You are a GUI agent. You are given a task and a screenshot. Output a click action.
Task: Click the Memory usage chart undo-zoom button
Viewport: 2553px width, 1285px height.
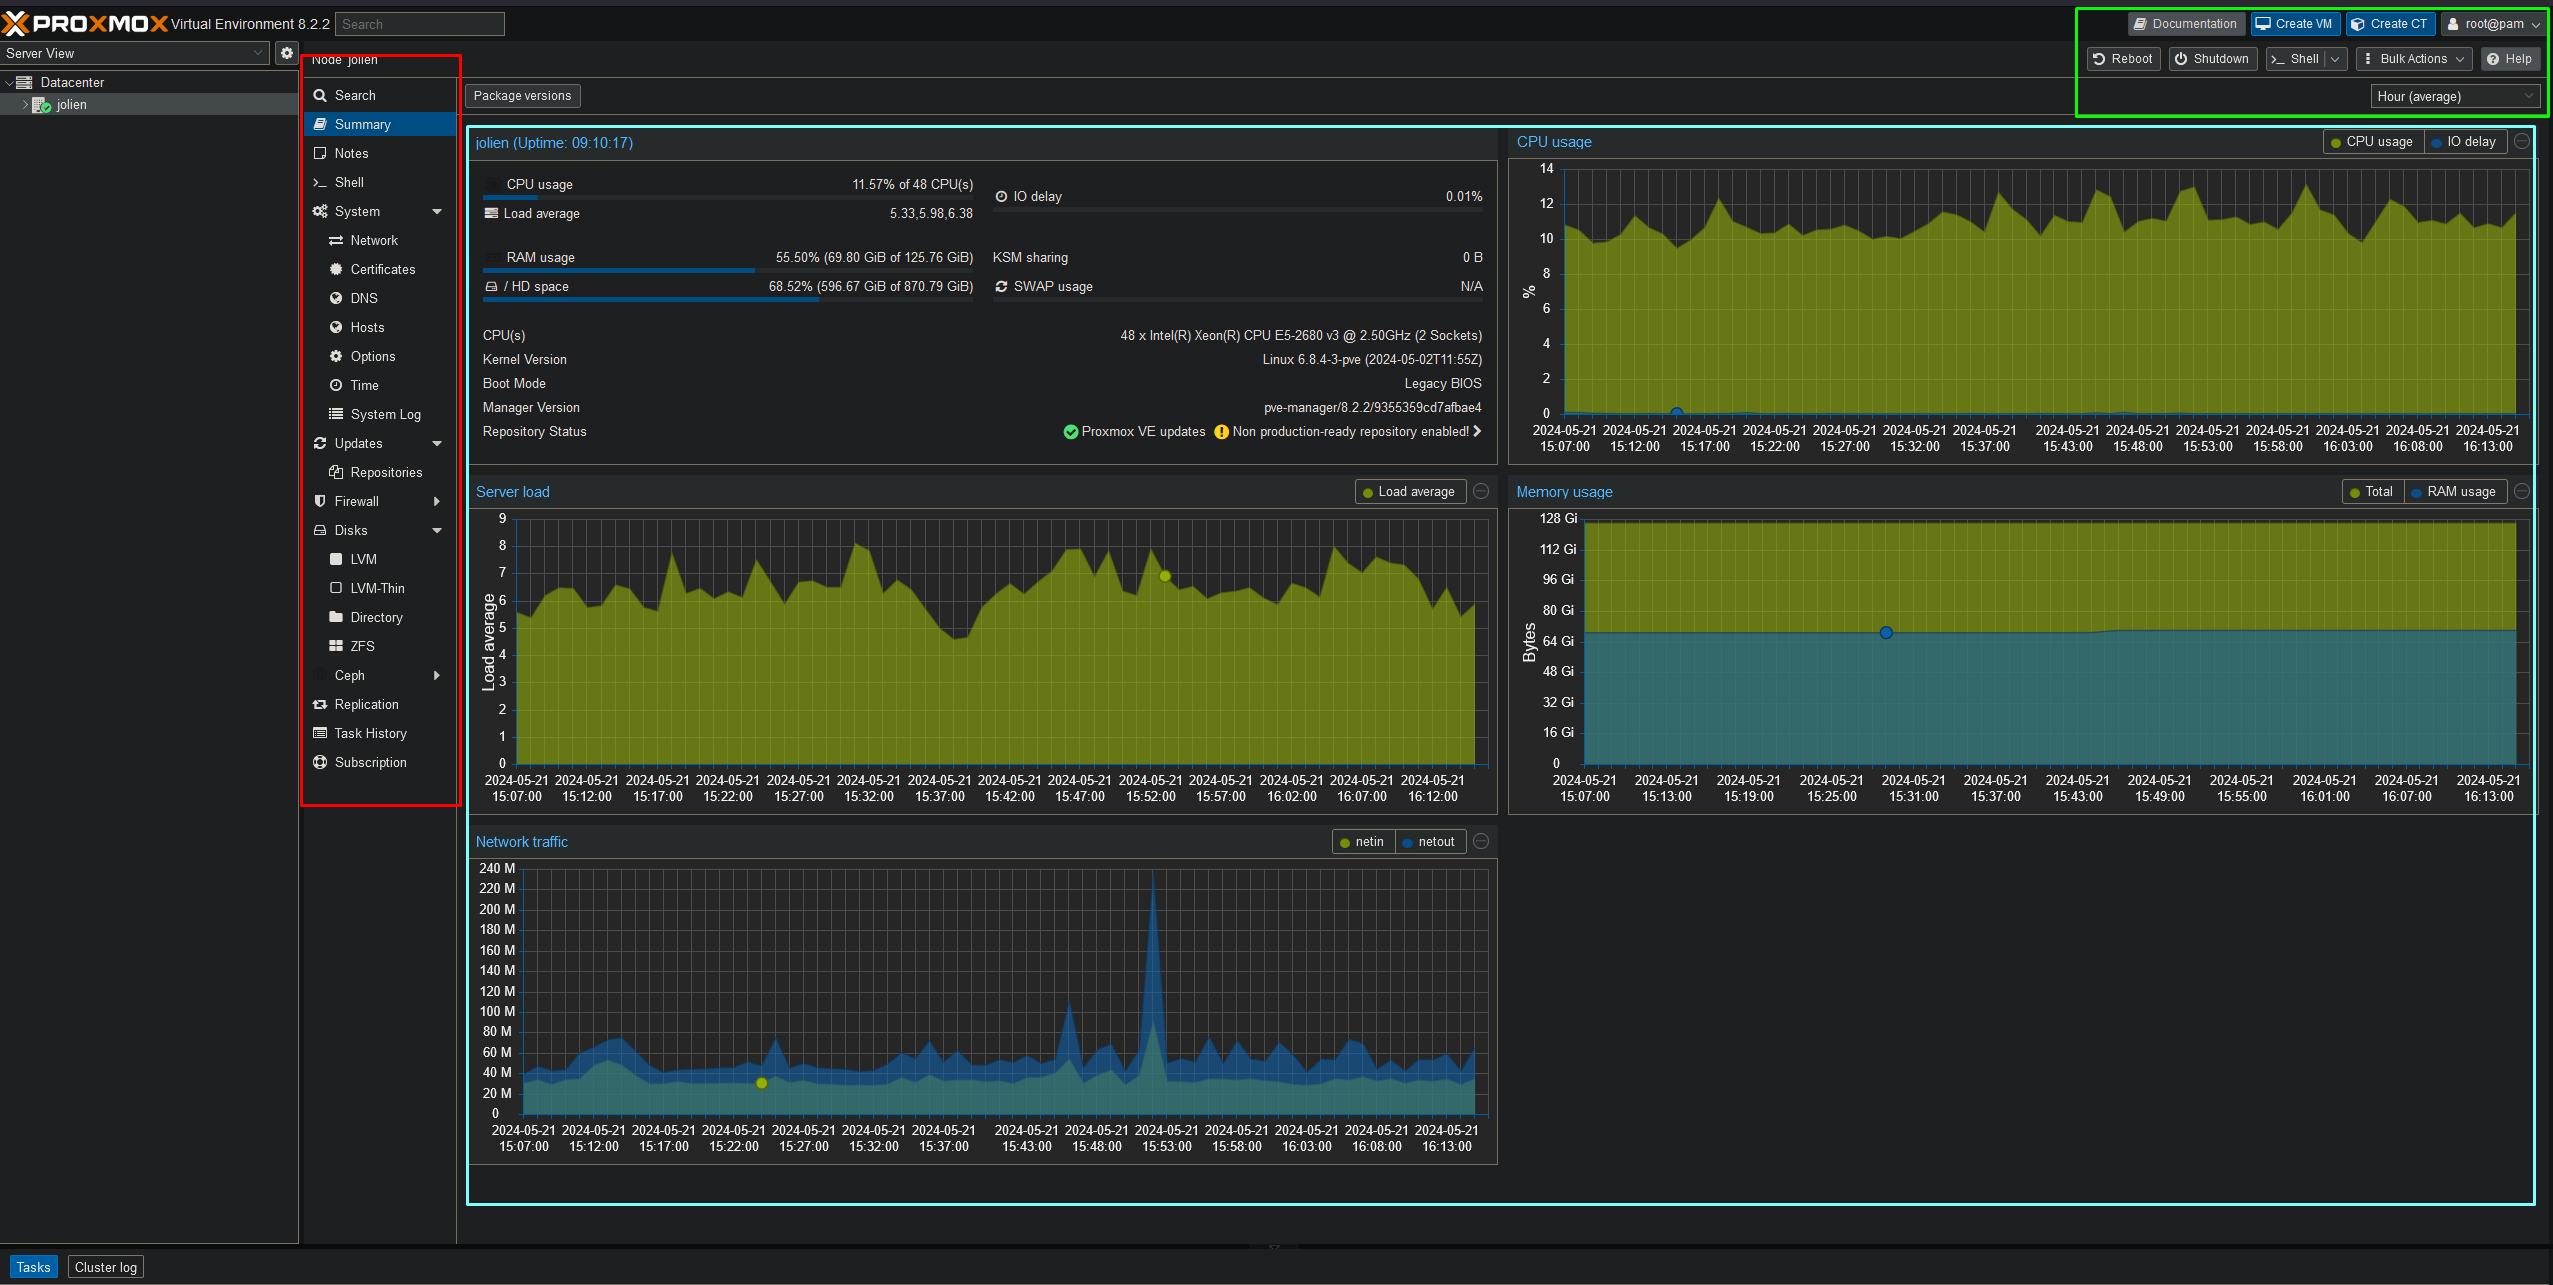(2522, 492)
